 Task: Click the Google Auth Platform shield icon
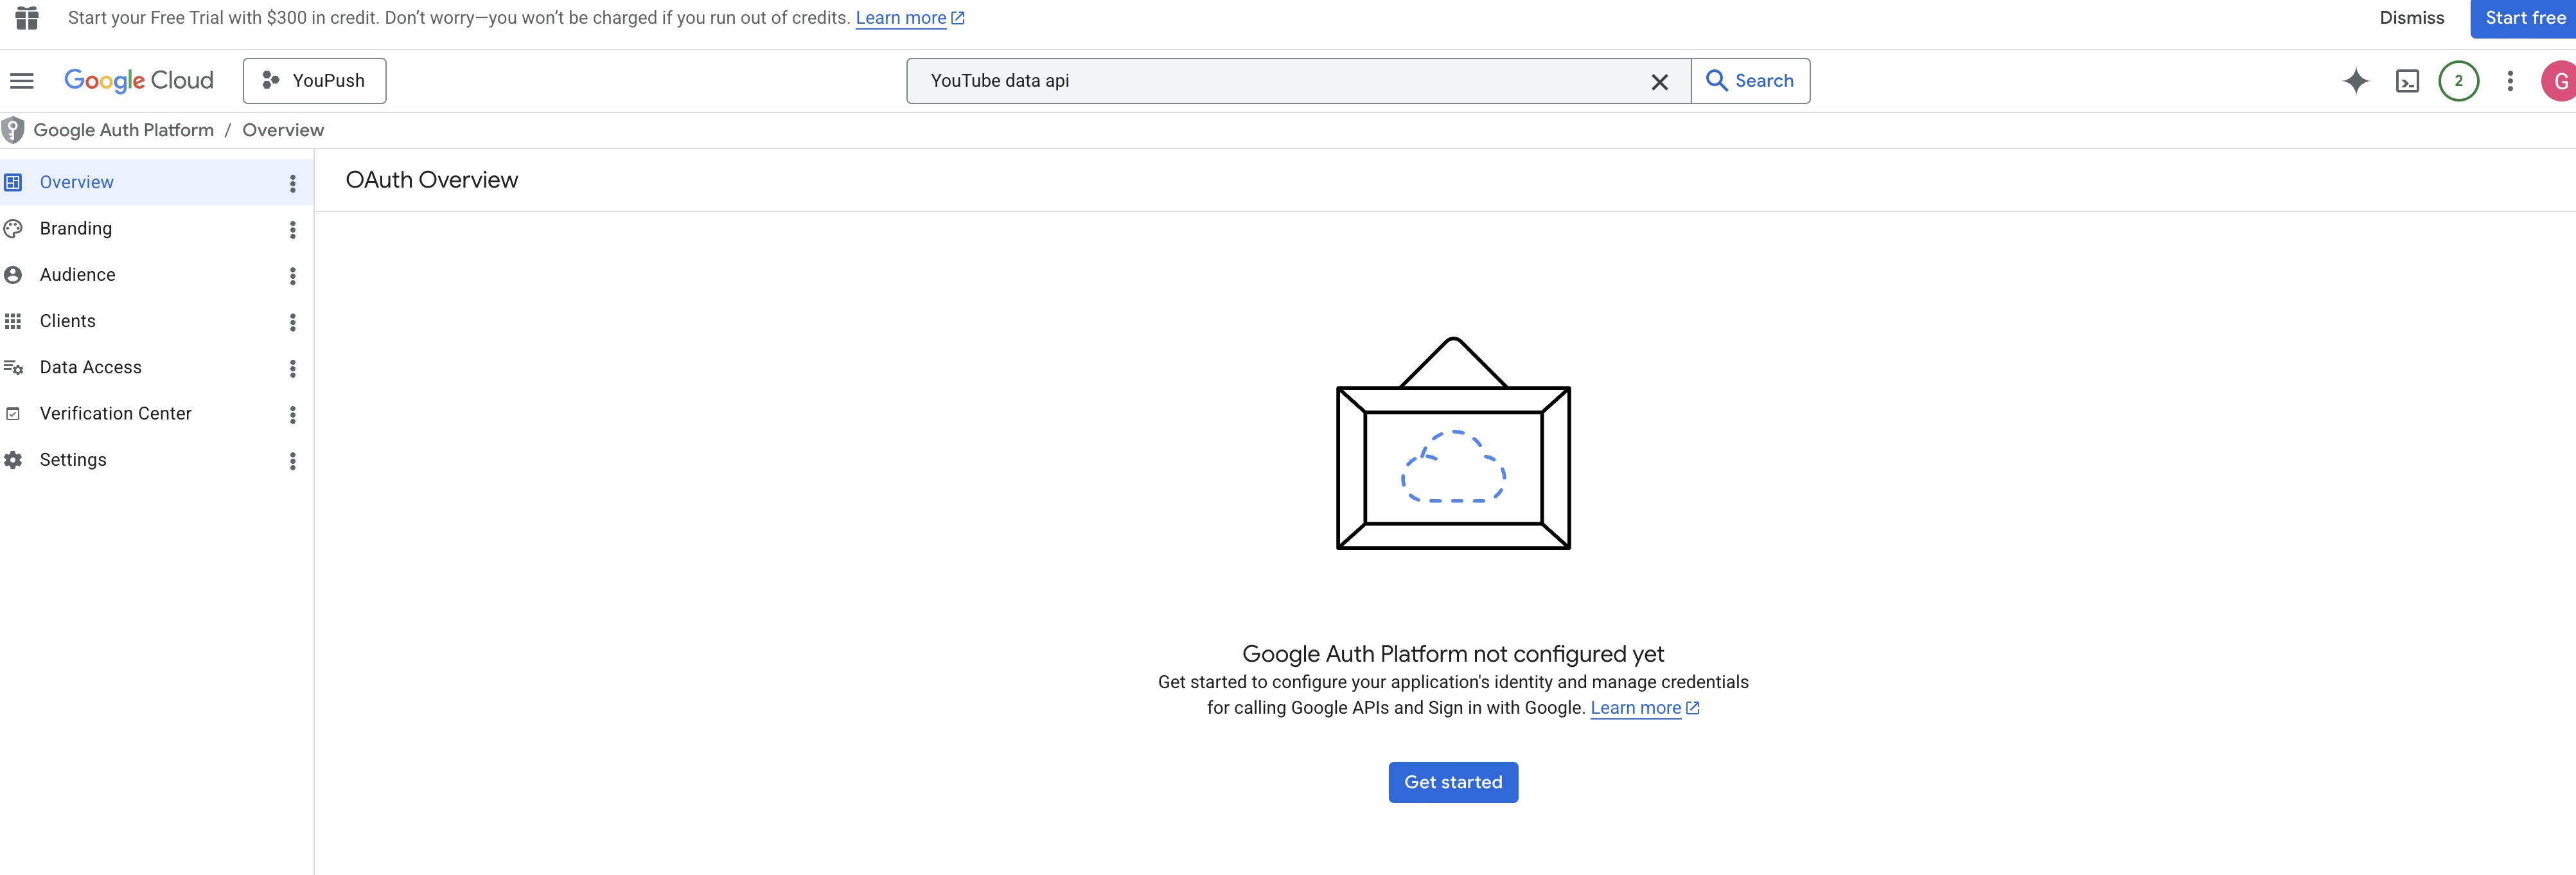point(13,130)
